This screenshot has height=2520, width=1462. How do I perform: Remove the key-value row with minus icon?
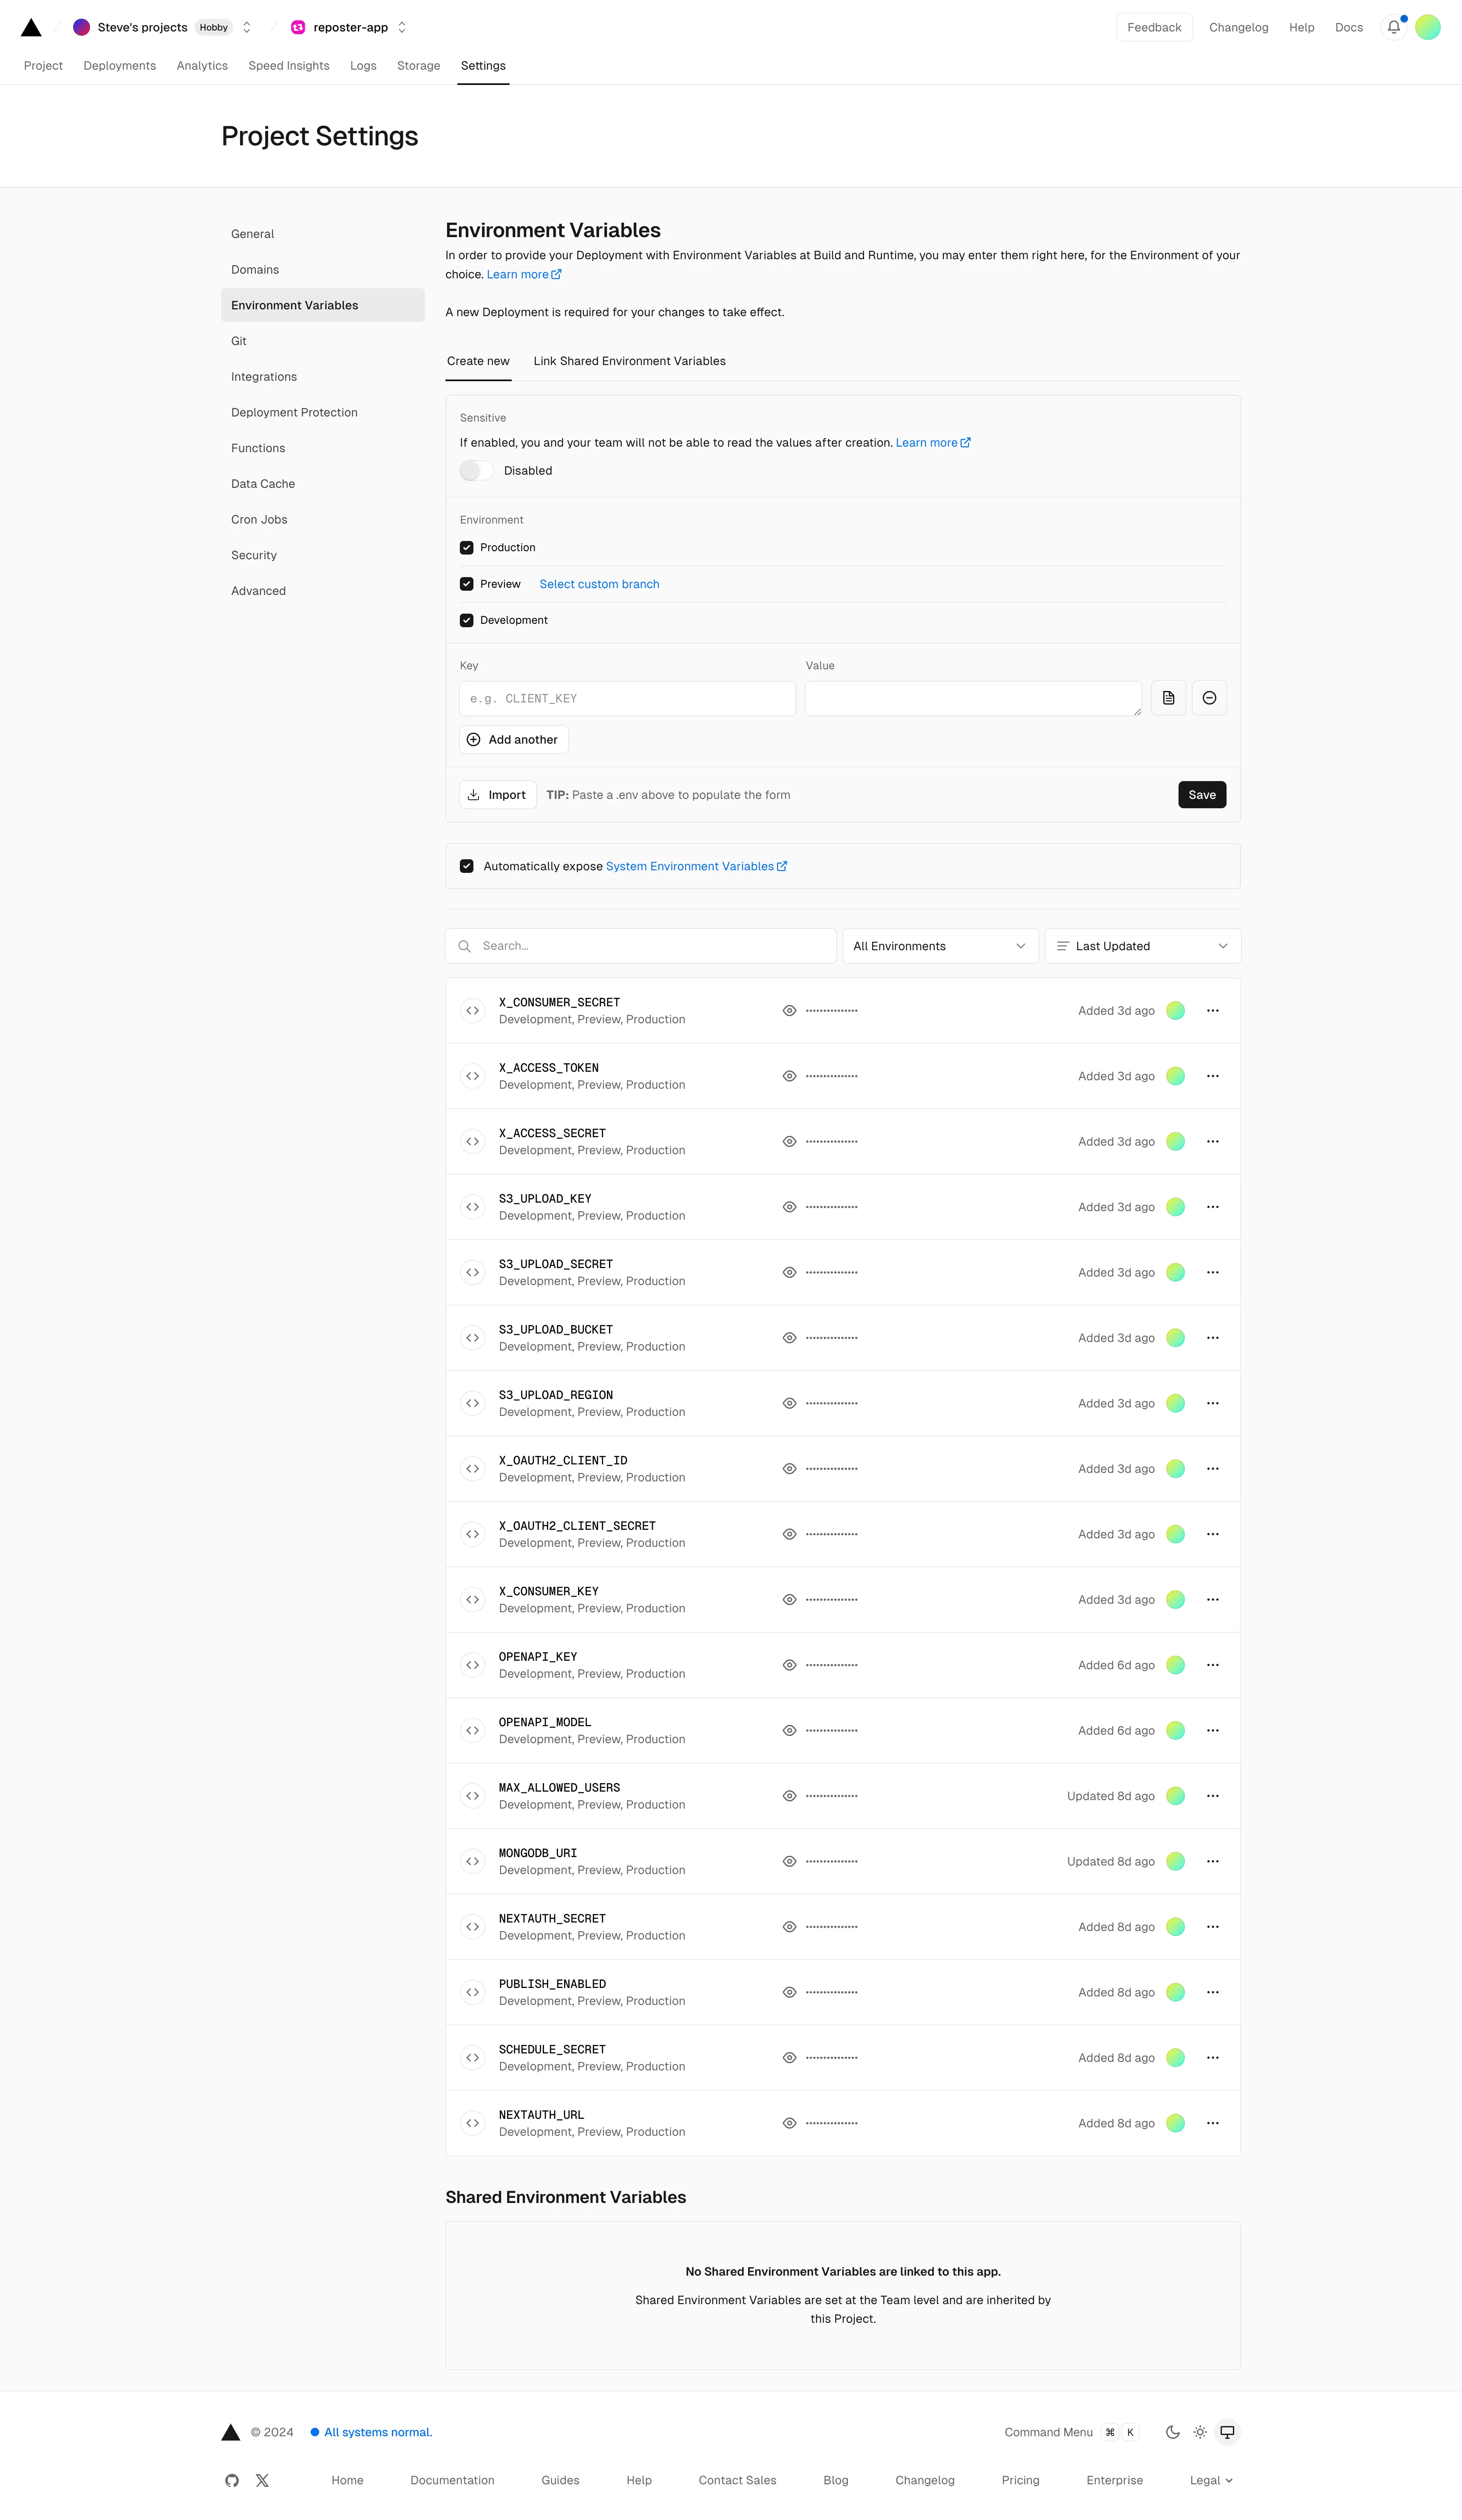[1209, 698]
